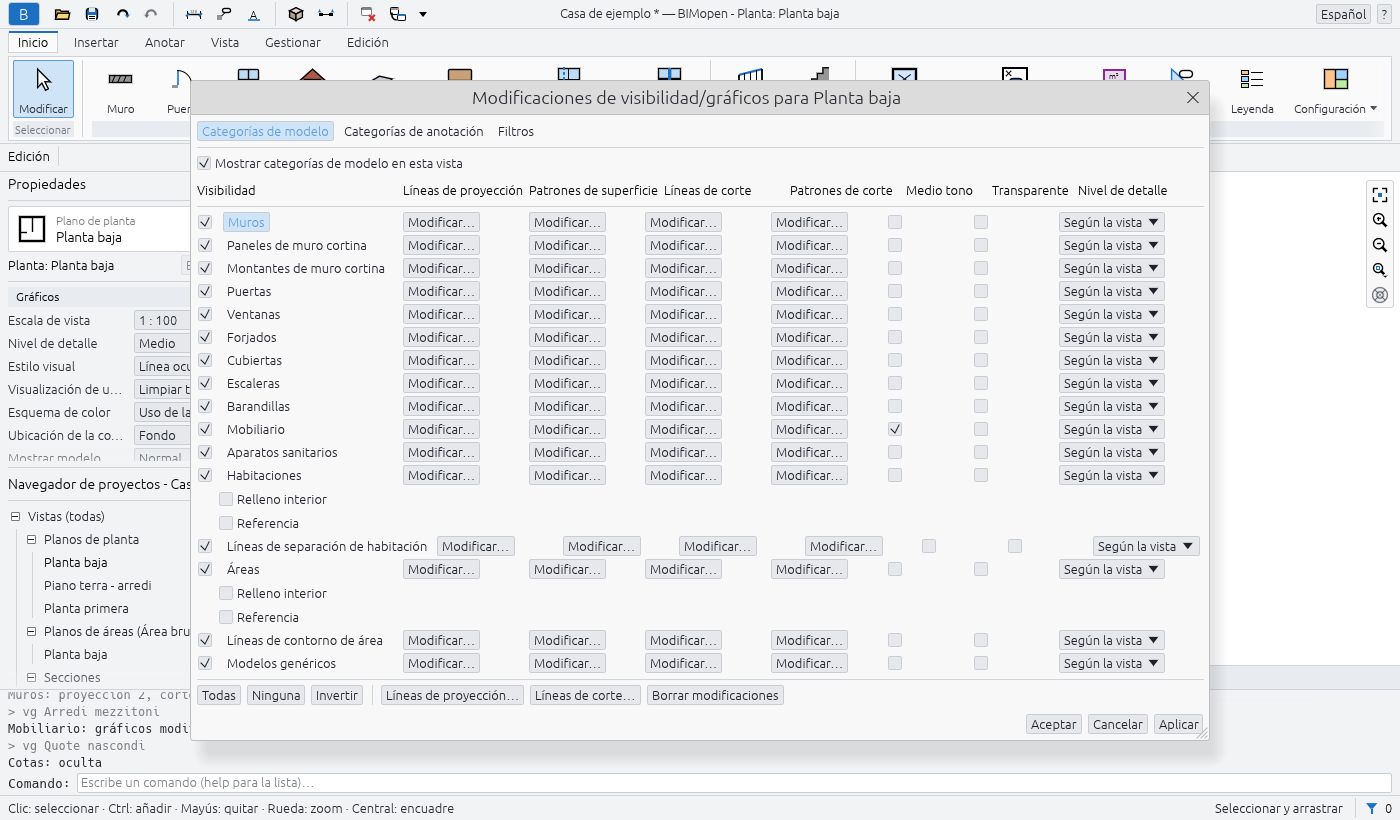Screen dimensions: 1400x820
Task: Click the Aceptar button
Action: 1054,724
